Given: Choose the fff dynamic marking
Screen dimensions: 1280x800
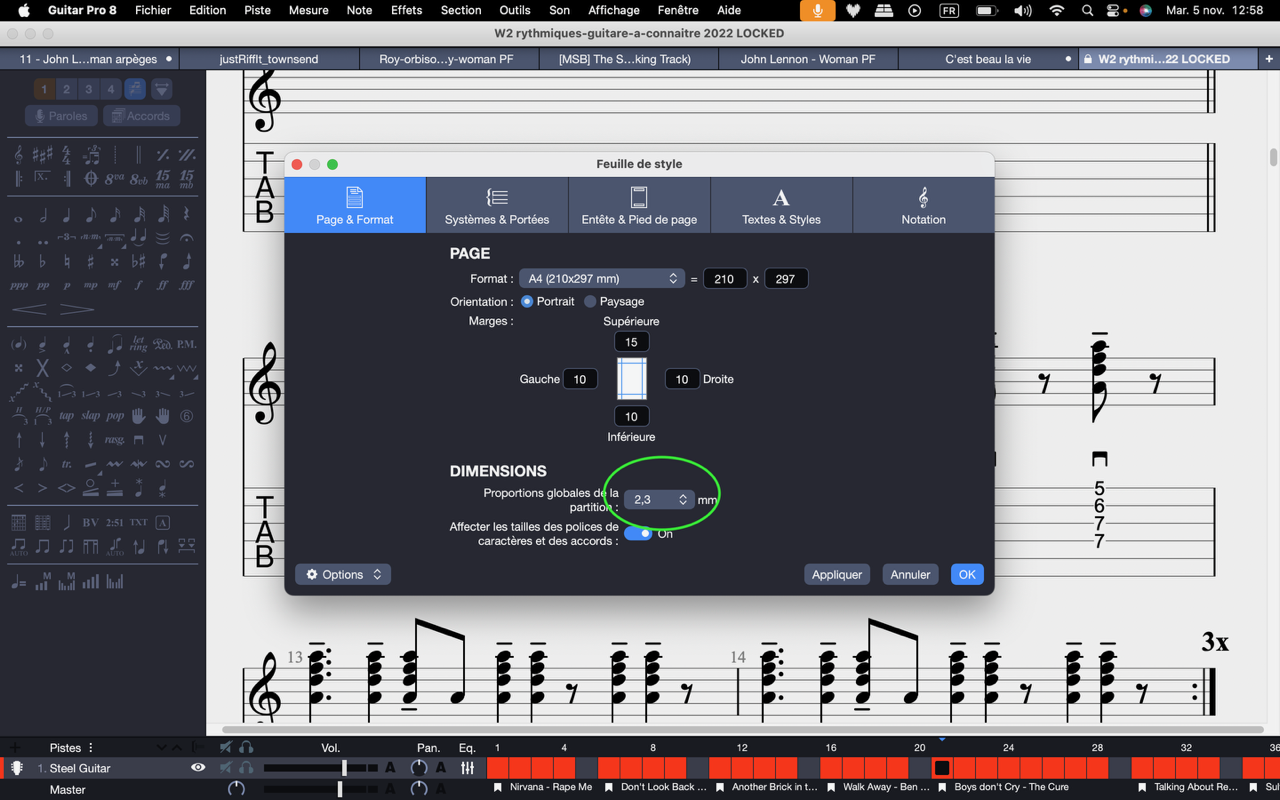Looking at the screenshot, I should [187, 285].
